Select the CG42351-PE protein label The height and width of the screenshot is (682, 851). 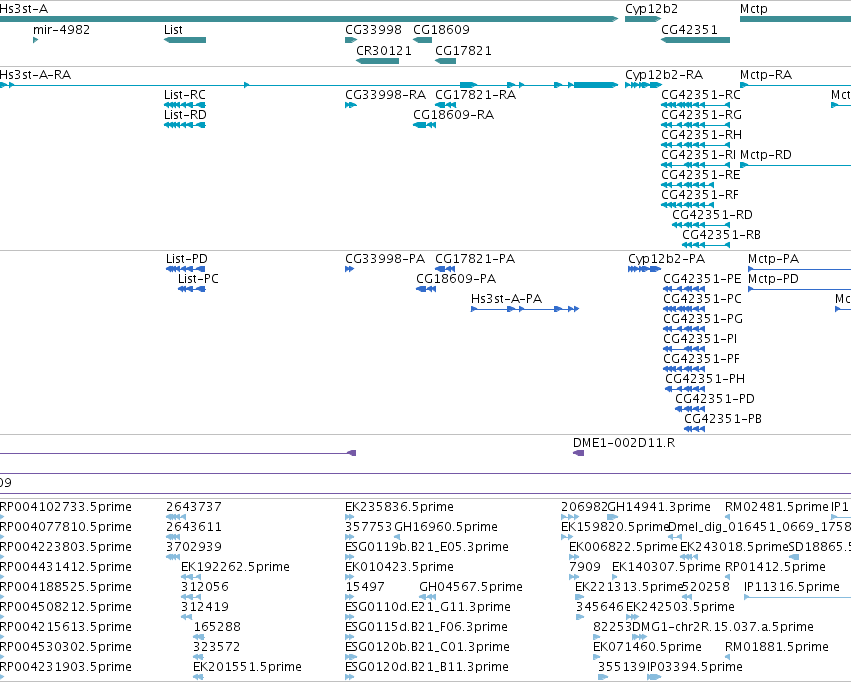702,279
